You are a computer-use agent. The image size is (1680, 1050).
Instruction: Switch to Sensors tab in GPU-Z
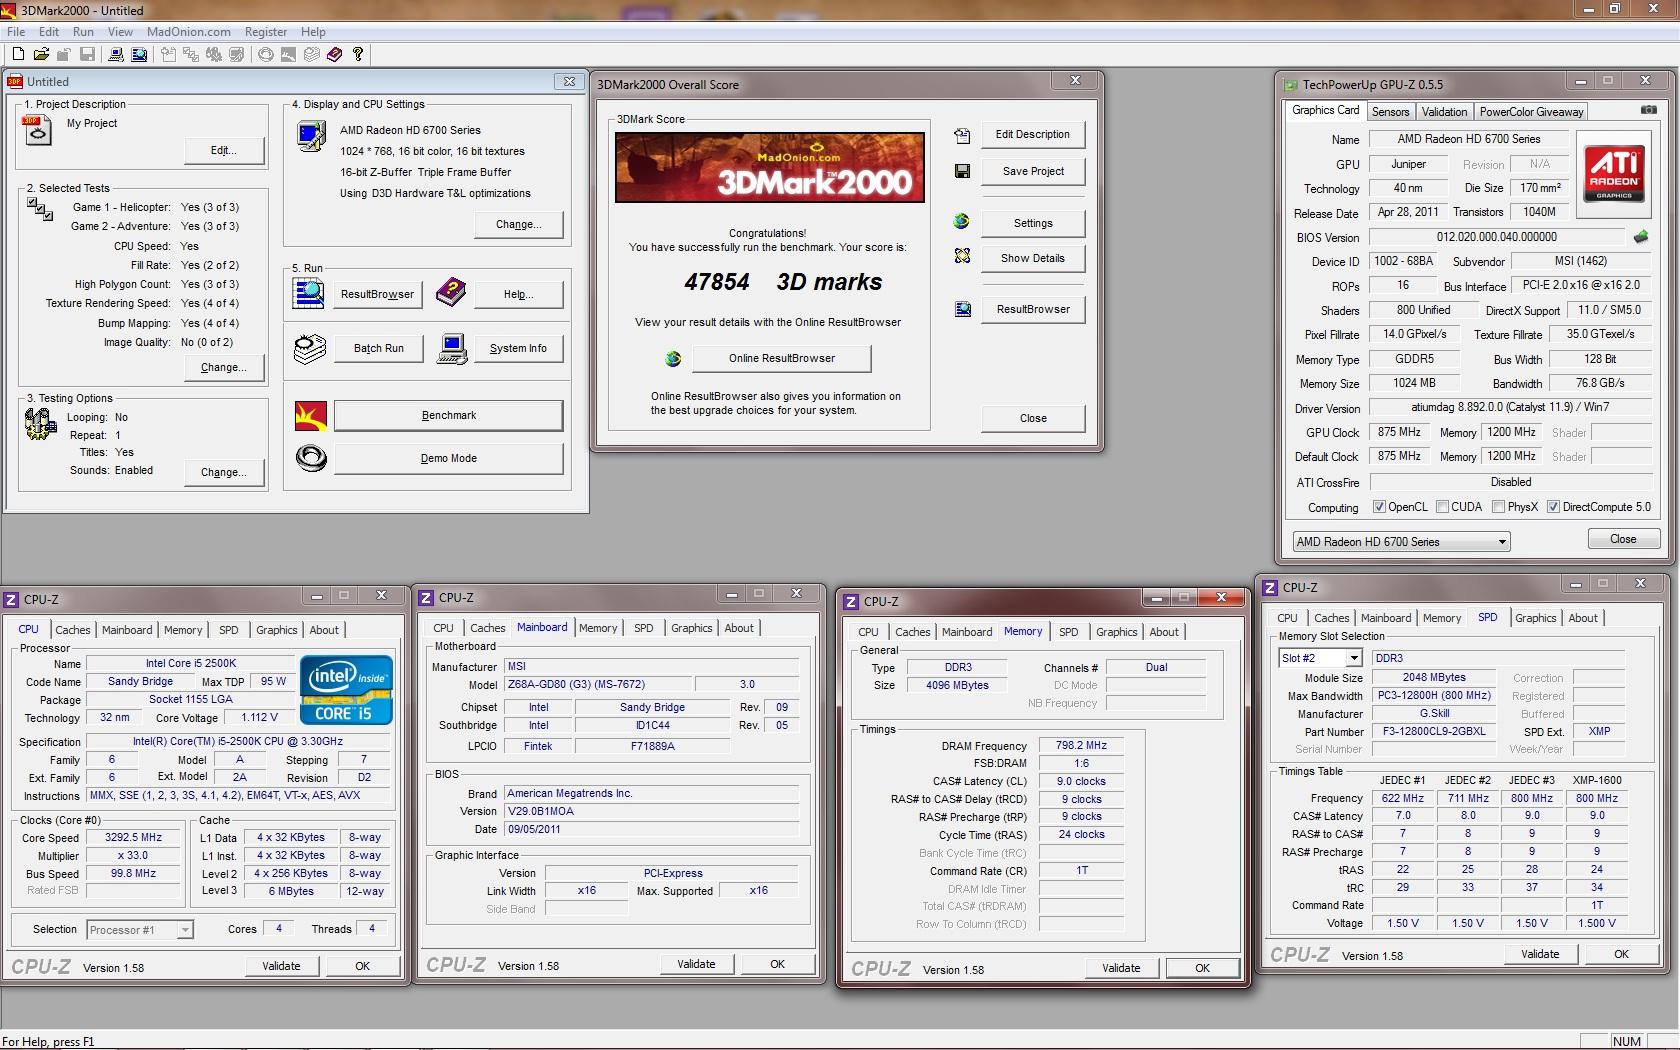[x=1390, y=112]
